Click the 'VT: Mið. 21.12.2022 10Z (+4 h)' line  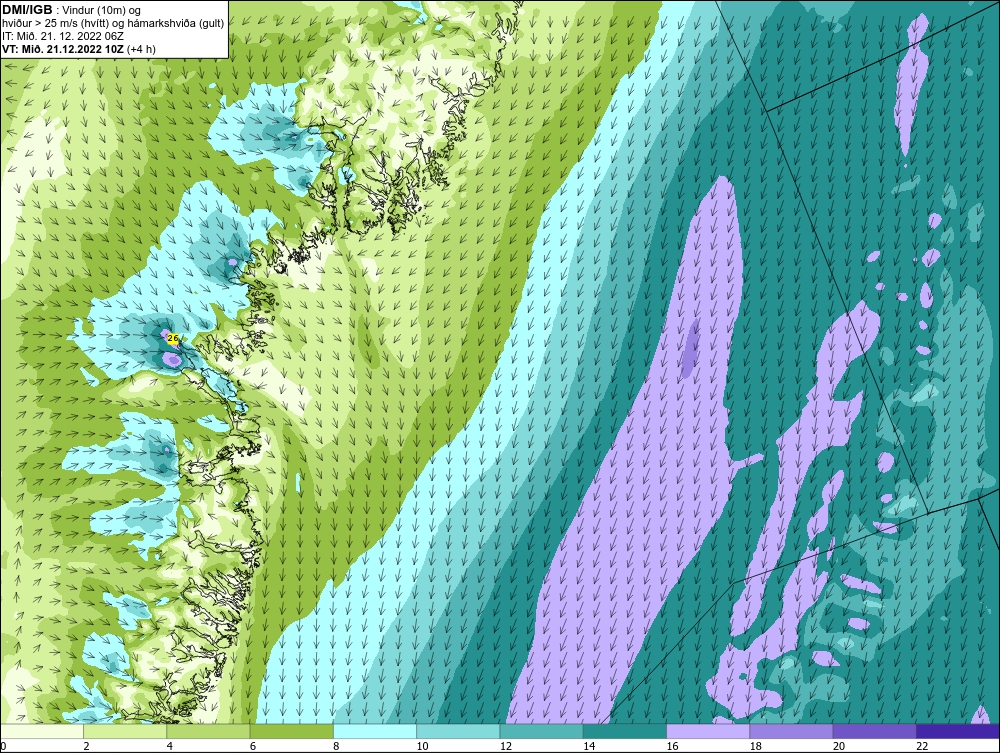pyautogui.click(x=78, y=48)
